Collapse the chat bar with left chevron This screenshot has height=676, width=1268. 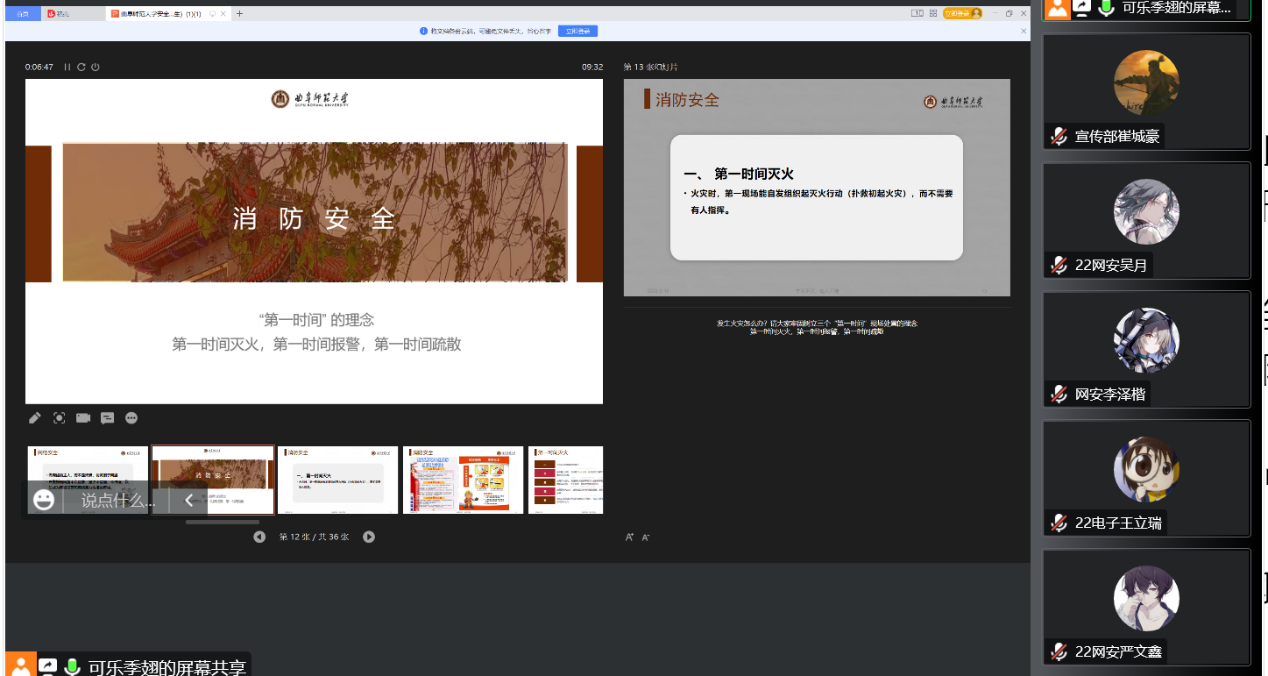pyautogui.click(x=189, y=500)
